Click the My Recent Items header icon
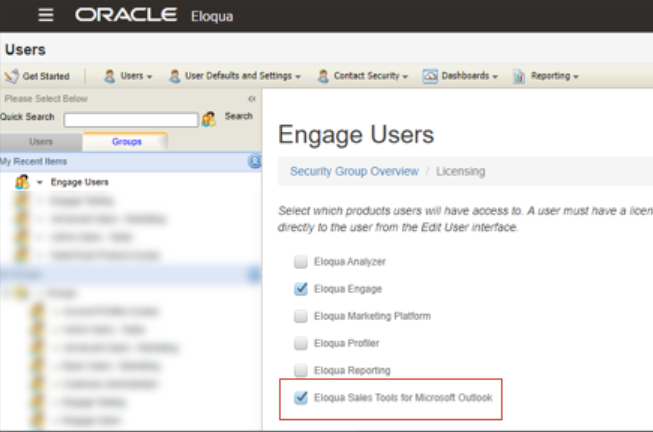Screen dimensions: 653x432 [x=254, y=161]
